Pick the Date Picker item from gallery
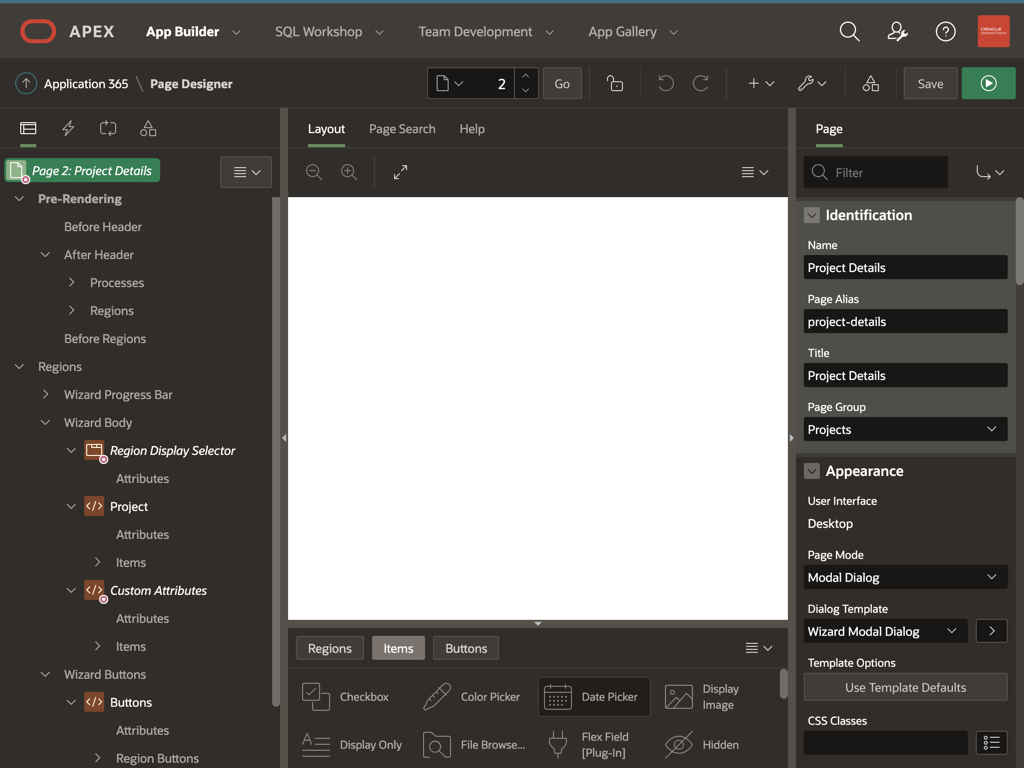Screen dimensions: 1024x768 pos(594,697)
